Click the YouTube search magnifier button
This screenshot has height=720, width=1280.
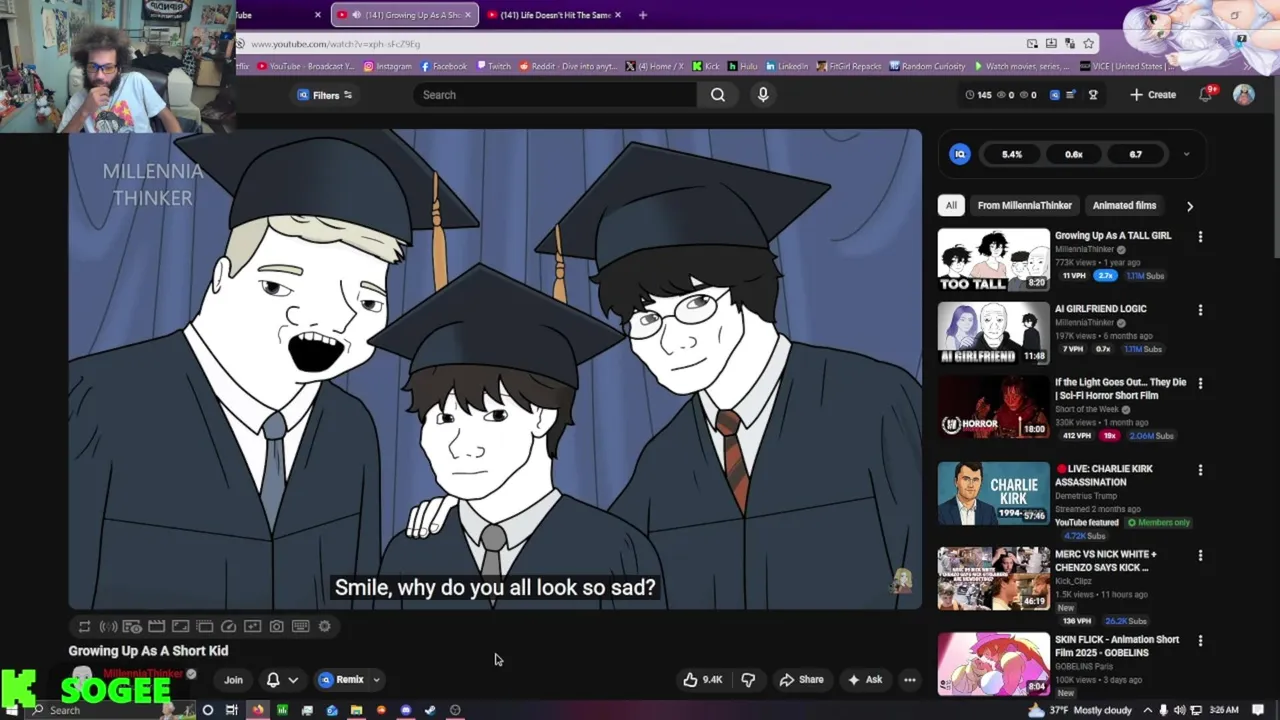(718, 95)
